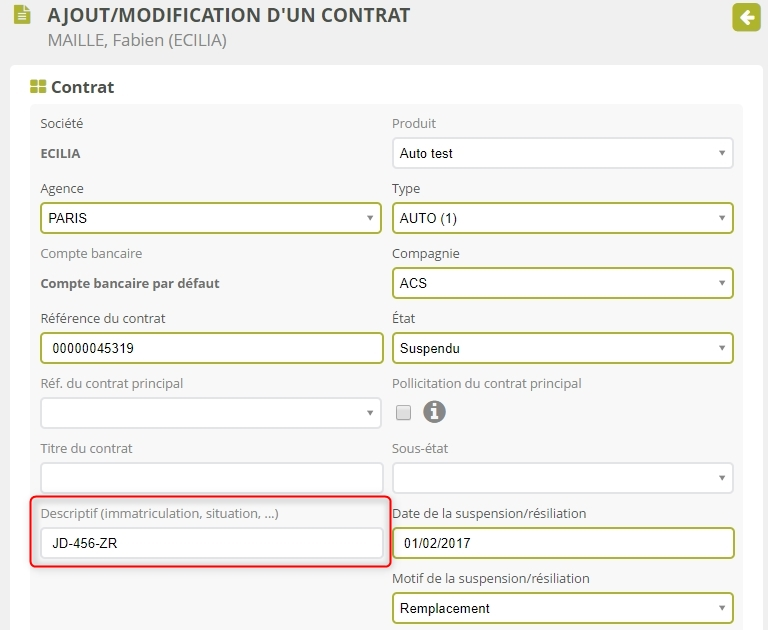Click the Descriptif field containing JD-456-ZR
The image size is (768, 630).
coord(211,543)
